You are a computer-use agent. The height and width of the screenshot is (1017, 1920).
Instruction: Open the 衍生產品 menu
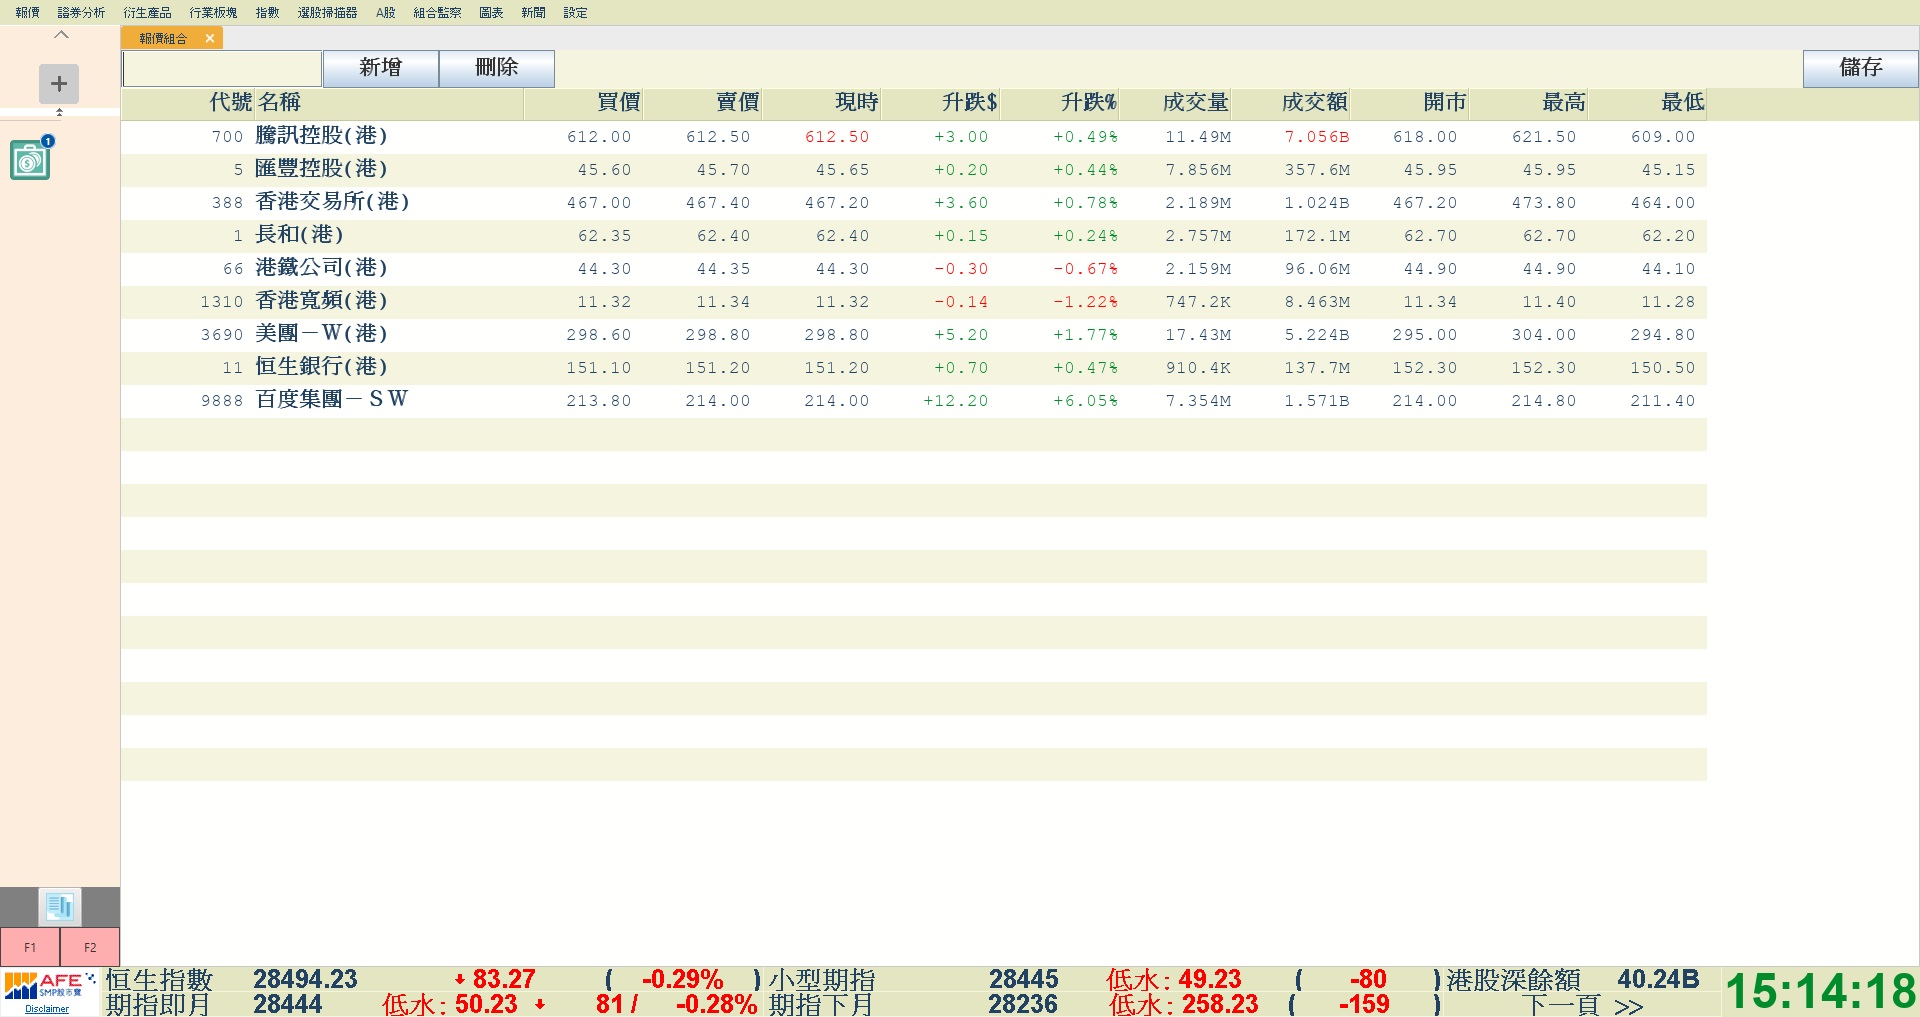tap(147, 12)
